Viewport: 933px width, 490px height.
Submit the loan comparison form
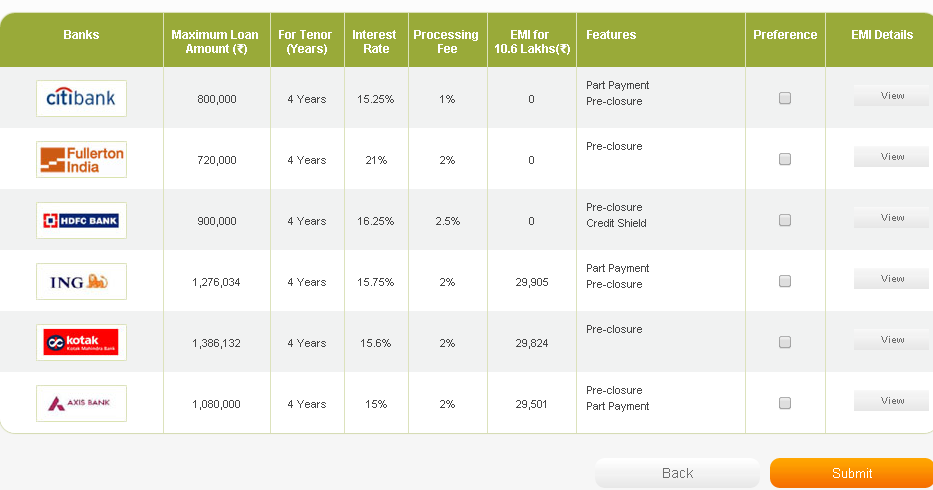coord(851,473)
